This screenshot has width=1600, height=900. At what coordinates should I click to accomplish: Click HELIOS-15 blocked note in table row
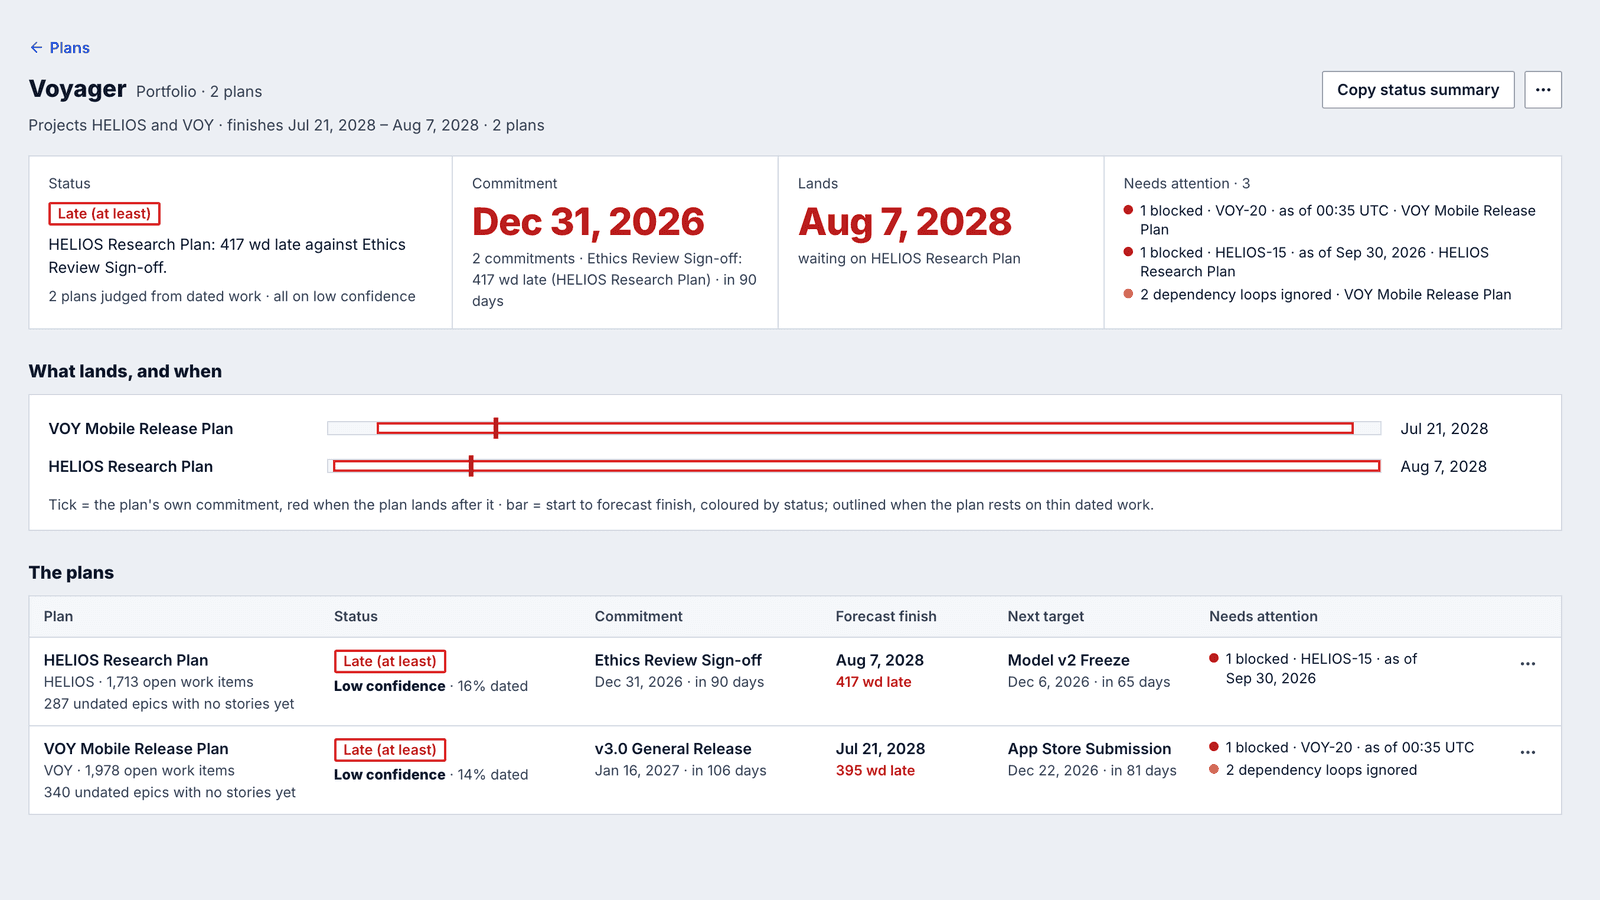1313,669
